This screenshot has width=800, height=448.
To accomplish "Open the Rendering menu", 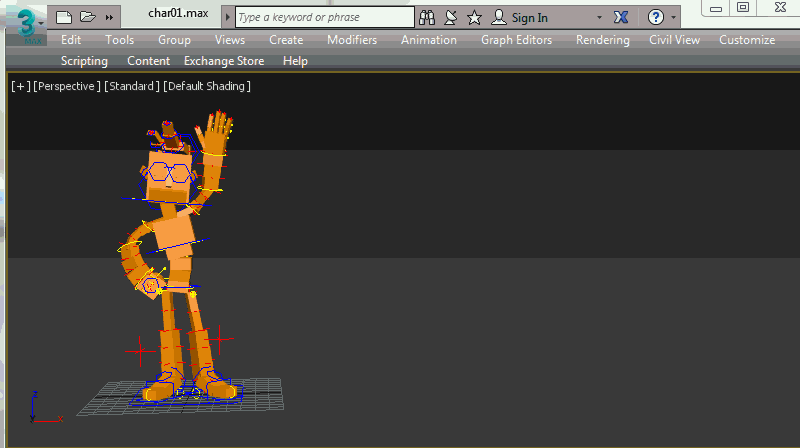I will 602,40.
